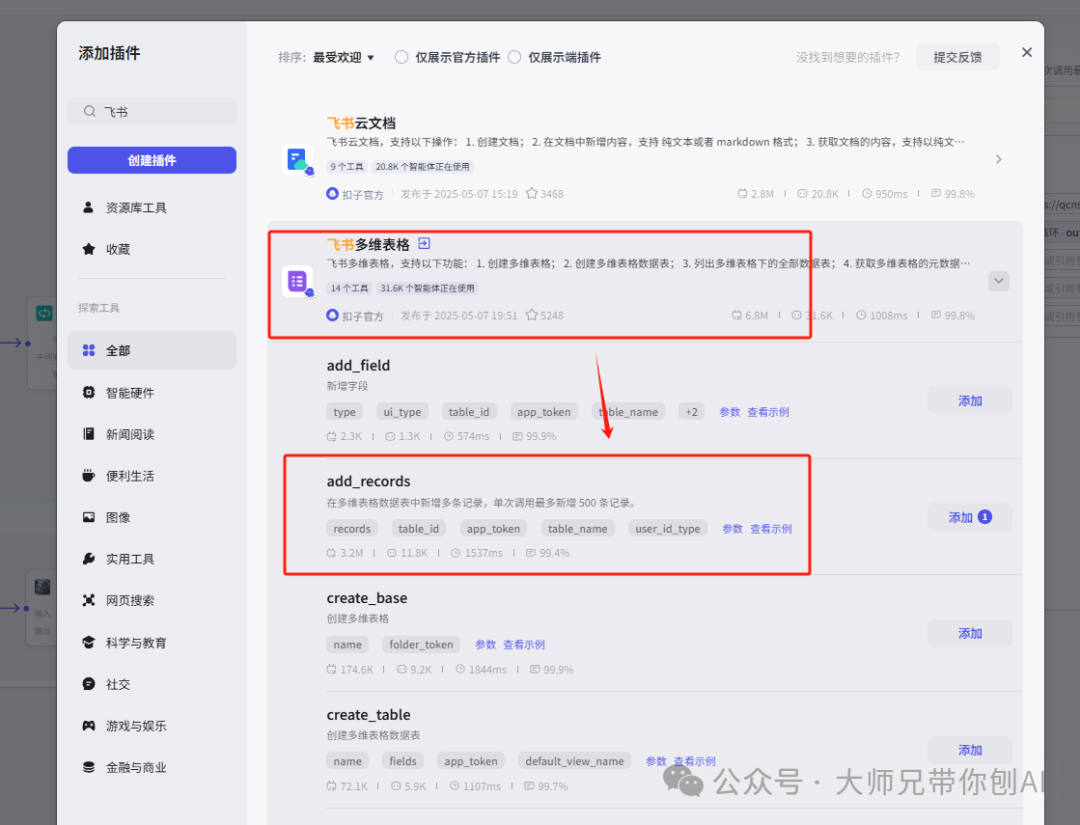Click the 游戏与娱乐 gamepad icon
This screenshot has height=825, width=1080.
[x=88, y=725]
